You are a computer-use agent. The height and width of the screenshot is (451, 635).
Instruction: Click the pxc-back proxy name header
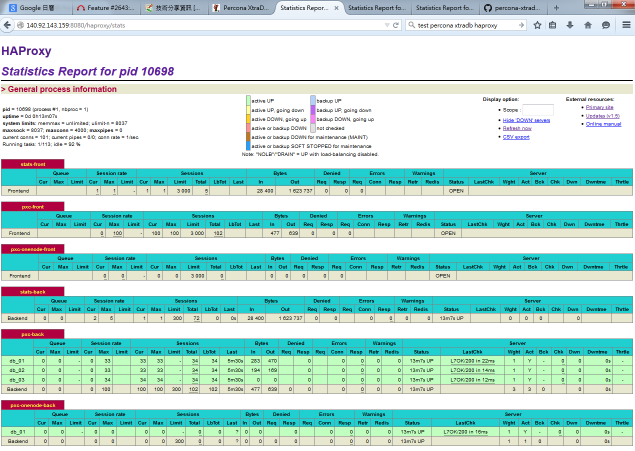(33, 334)
